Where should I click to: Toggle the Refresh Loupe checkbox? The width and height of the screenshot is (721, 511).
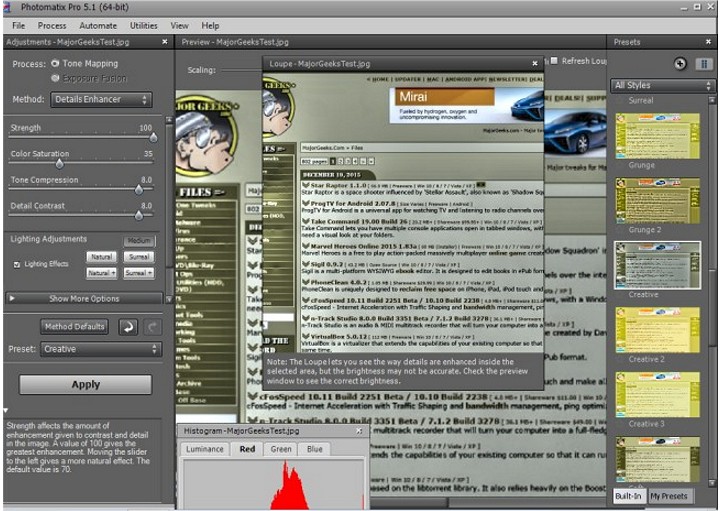tap(554, 61)
